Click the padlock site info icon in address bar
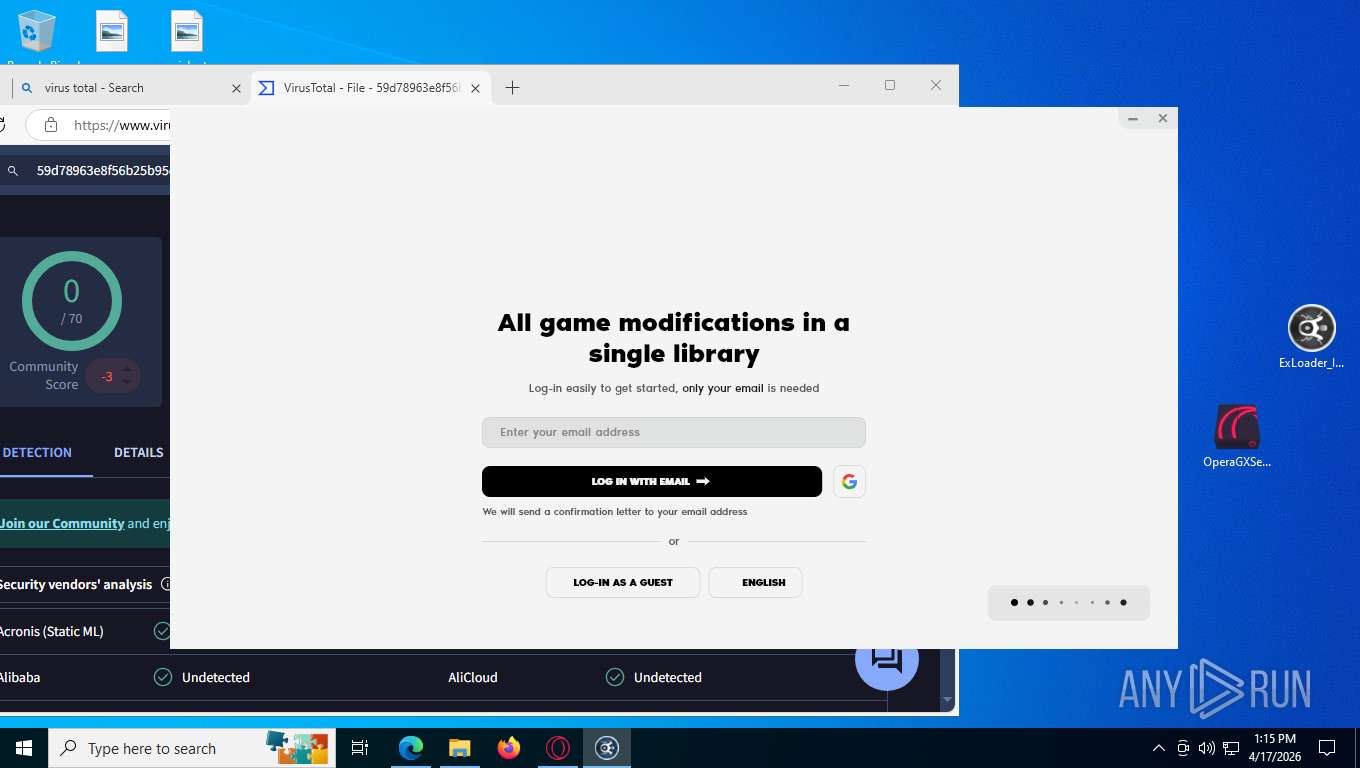Screen dimensions: 1360x768 pyautogui.click(x=51, y=125)
